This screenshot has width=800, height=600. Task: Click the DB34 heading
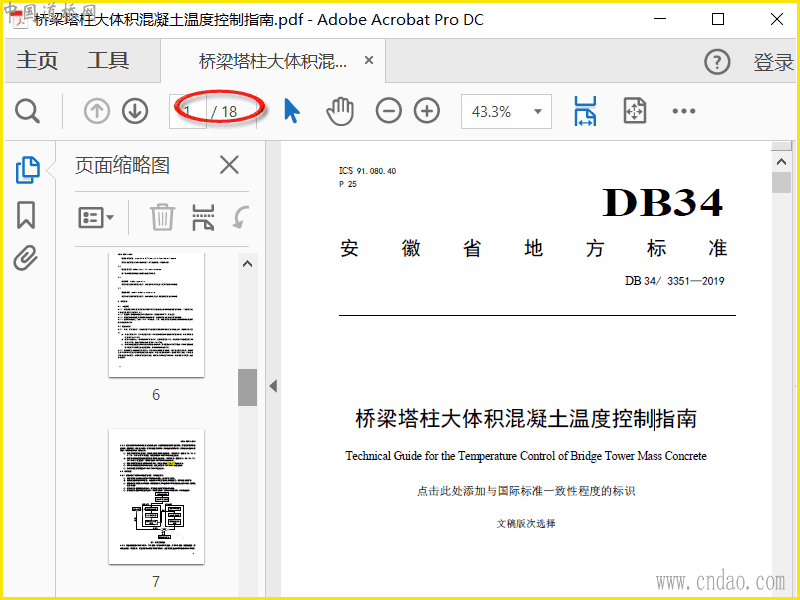point(663,203)
